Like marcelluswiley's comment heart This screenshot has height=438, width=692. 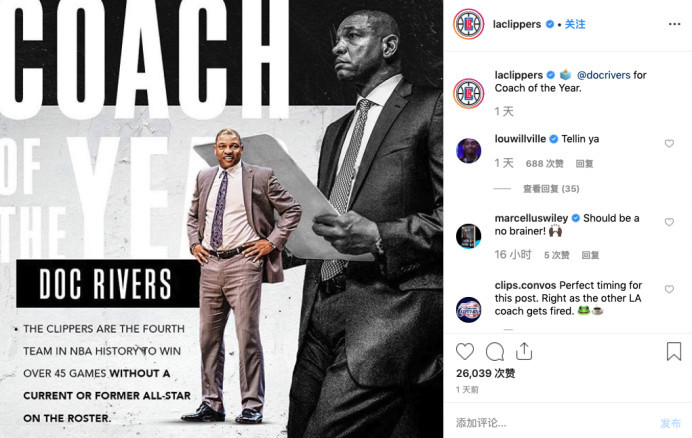[669, 222]
